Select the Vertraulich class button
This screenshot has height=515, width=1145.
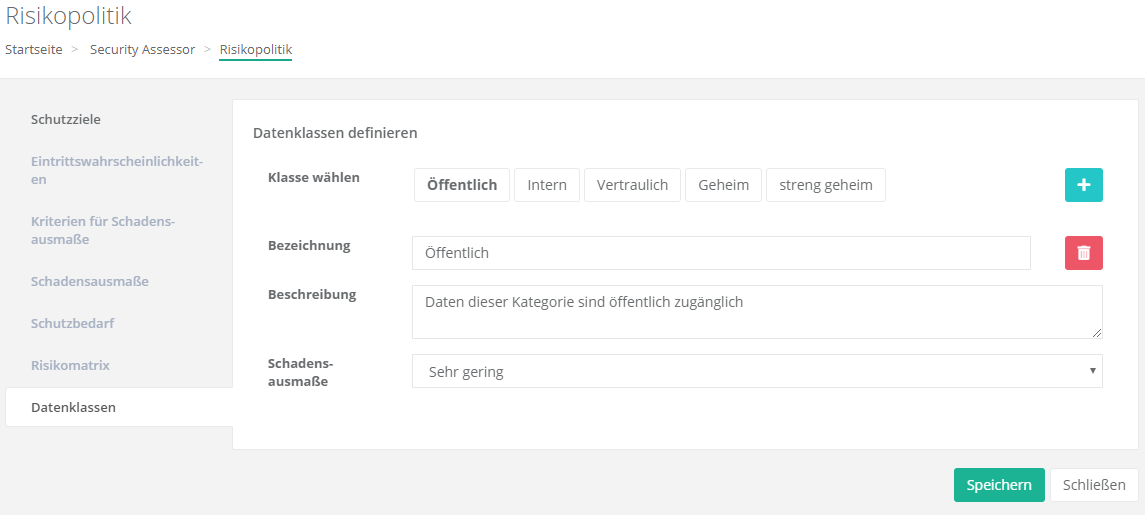(632, 185)
